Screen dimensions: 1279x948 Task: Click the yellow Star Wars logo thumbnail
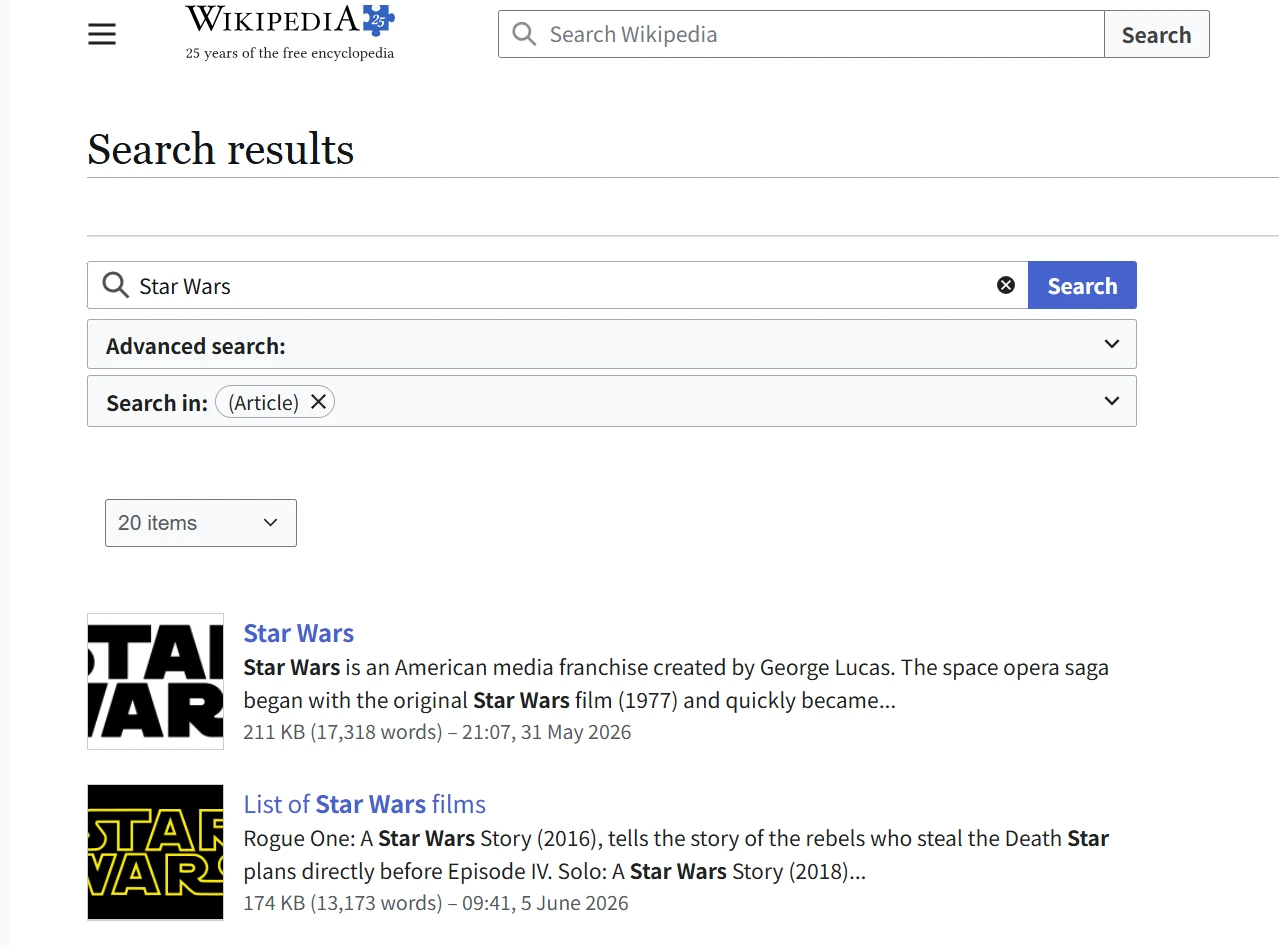(156, 852)
